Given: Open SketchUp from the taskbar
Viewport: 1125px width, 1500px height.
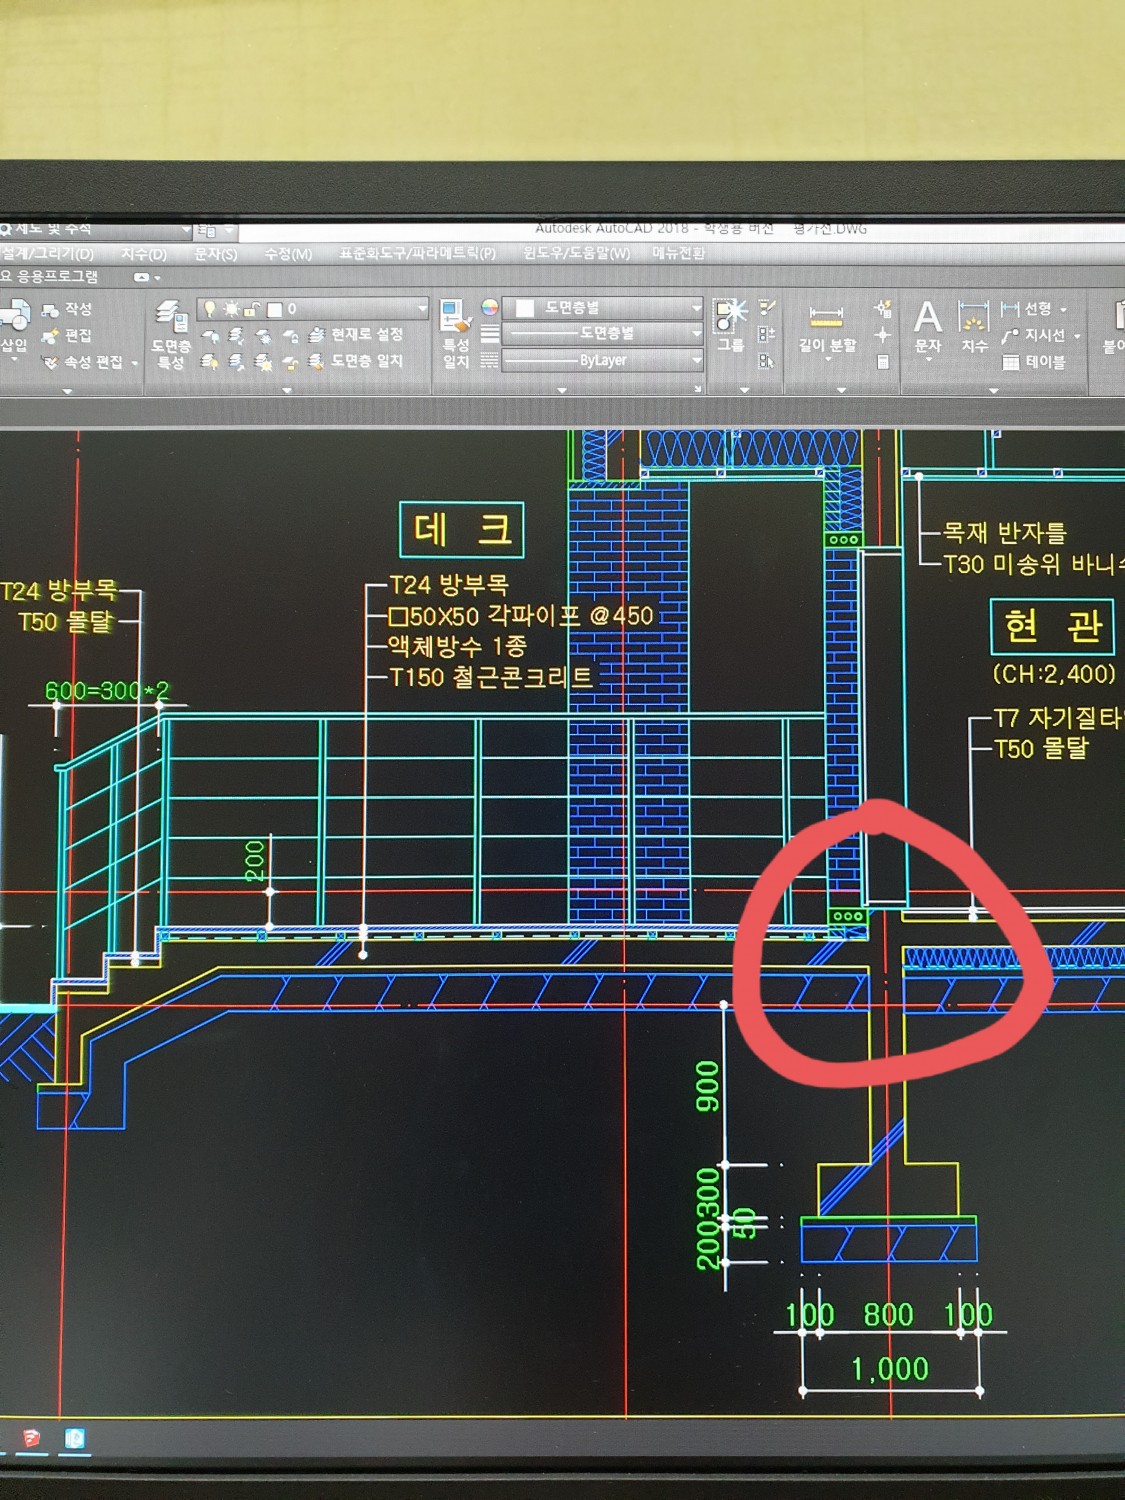Looking at the screenshot, I should click(31, 1439).
